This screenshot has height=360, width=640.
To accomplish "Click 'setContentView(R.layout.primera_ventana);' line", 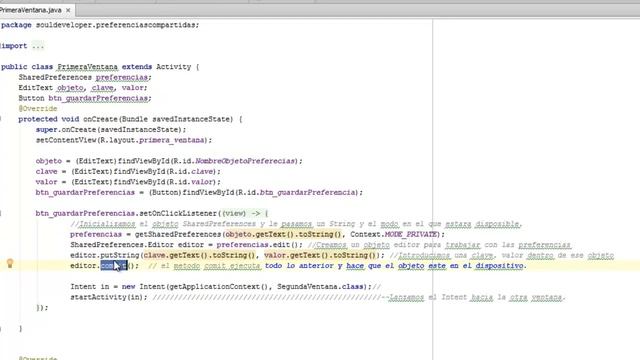I will point(124,140).
